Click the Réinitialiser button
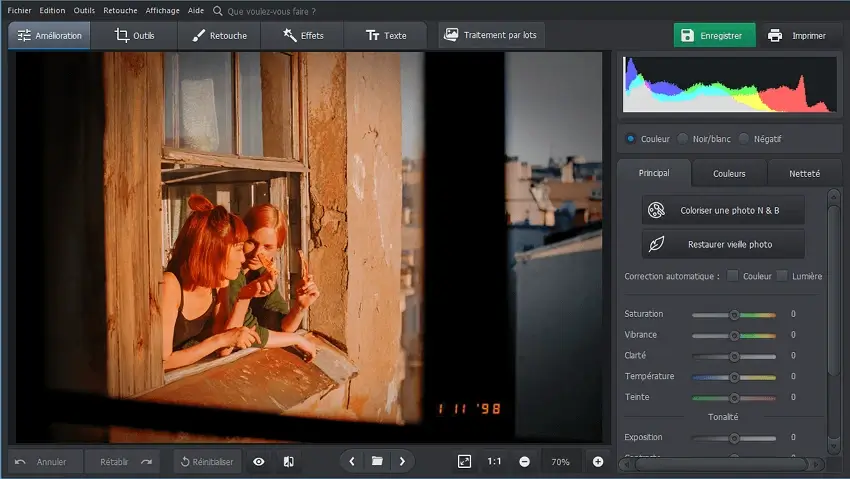This screenshot has width=850, height=479. pyautogui.click(x=207, y=462)
